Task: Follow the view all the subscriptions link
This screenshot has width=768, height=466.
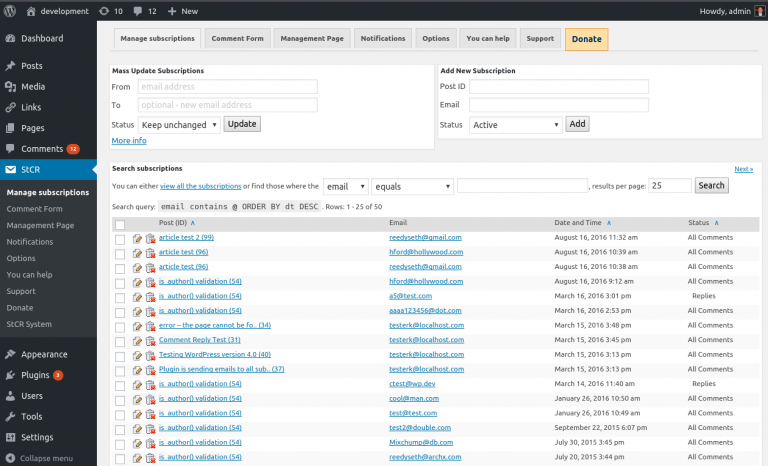Action: pos(200,186)
